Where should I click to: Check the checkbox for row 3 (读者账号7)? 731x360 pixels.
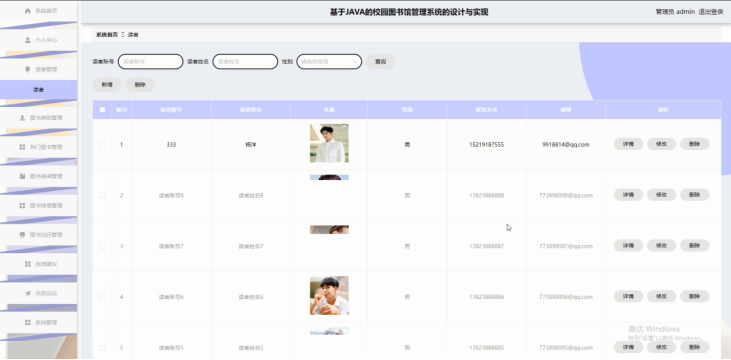pyautogui.click(x=103, y=246)
